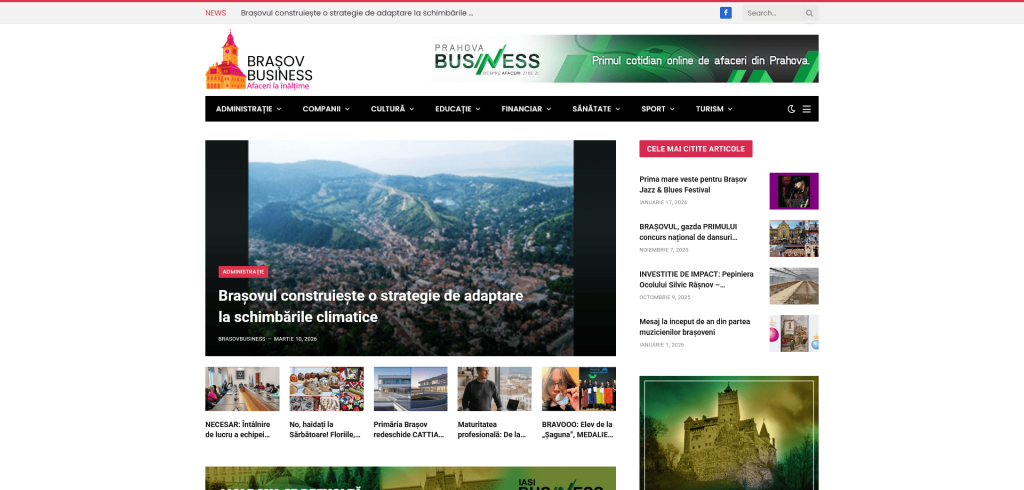Click Cele mai citite articole heading

pyautogui.click(x=696, y=149)
